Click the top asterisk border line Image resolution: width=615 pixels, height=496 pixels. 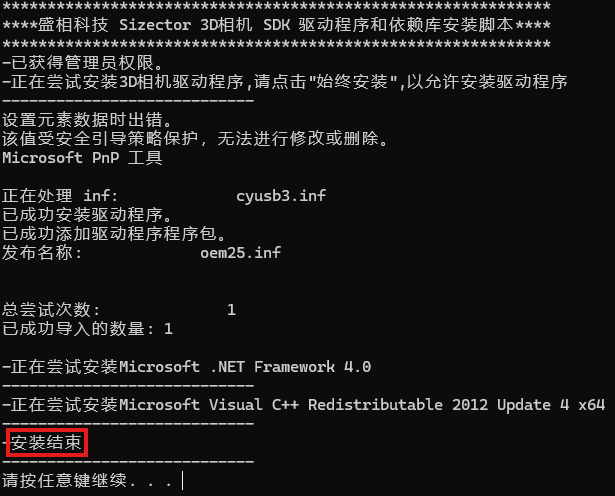(x=277, y=6)
